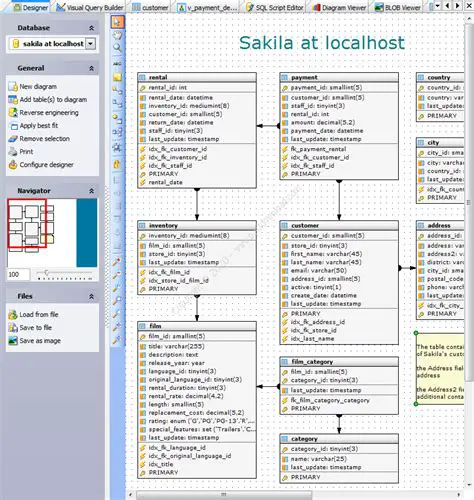Switch to the Designer tab

click(31, 7)
